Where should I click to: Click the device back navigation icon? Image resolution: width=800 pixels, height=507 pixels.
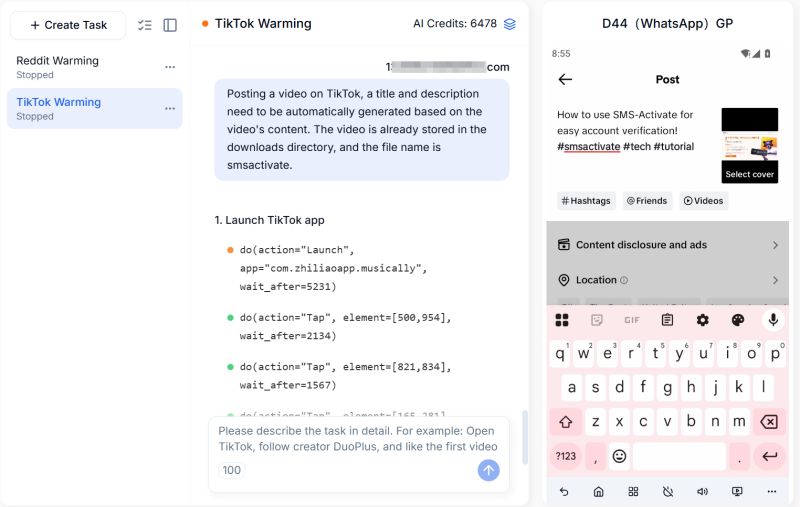[564, 492]
